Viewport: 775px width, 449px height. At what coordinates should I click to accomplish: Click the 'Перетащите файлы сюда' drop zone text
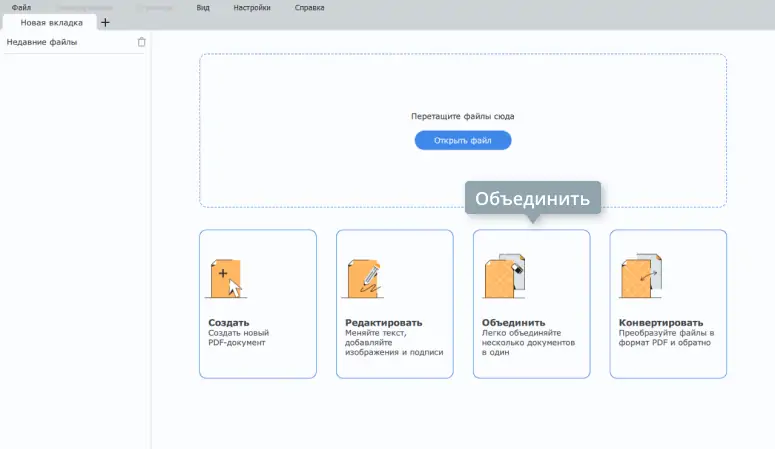click(x=462, y=117)
